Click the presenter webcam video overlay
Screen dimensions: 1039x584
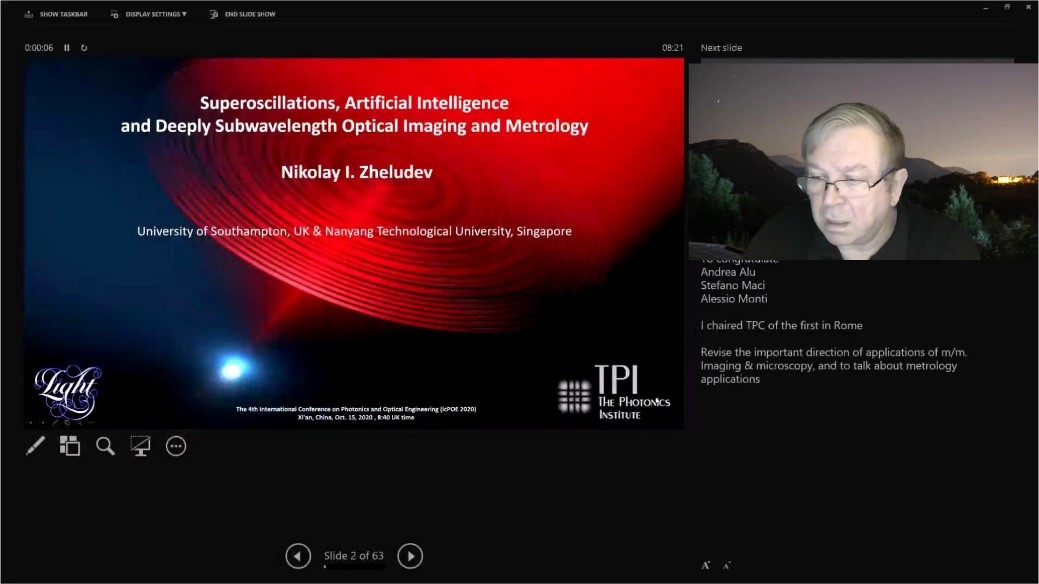point(862,160)
